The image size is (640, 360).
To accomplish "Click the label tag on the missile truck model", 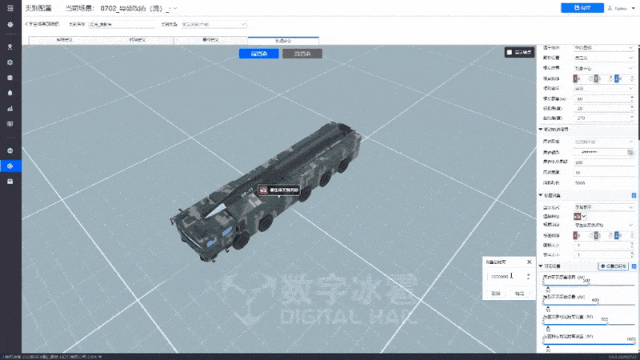I will click(x=279, y=190).
